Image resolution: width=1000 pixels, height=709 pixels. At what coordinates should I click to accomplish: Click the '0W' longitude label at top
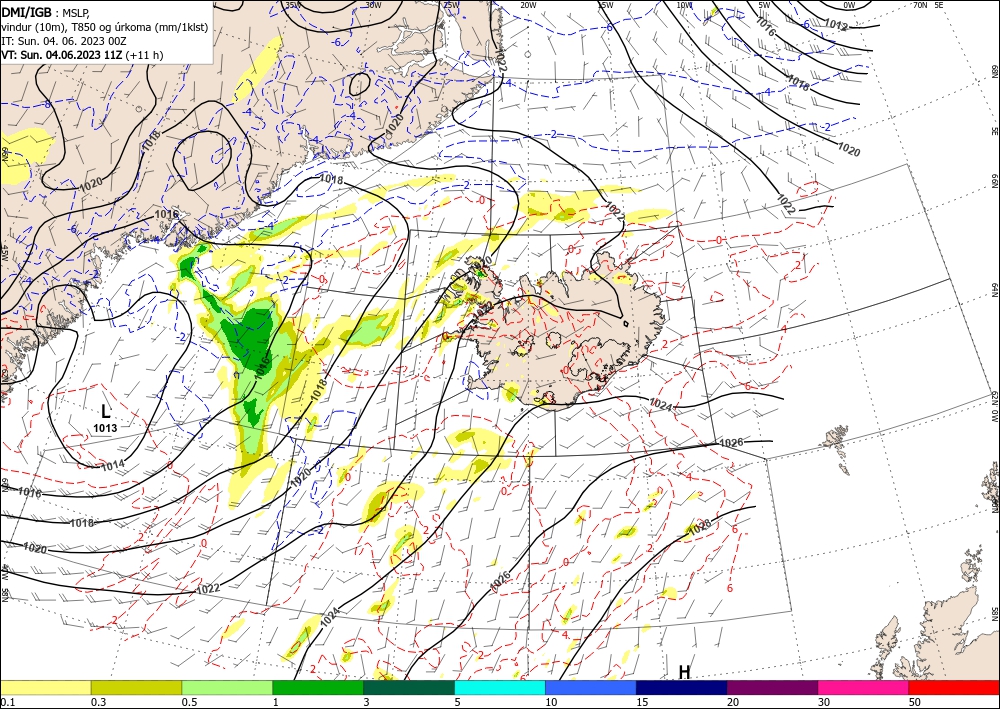[x=849, y=5]
